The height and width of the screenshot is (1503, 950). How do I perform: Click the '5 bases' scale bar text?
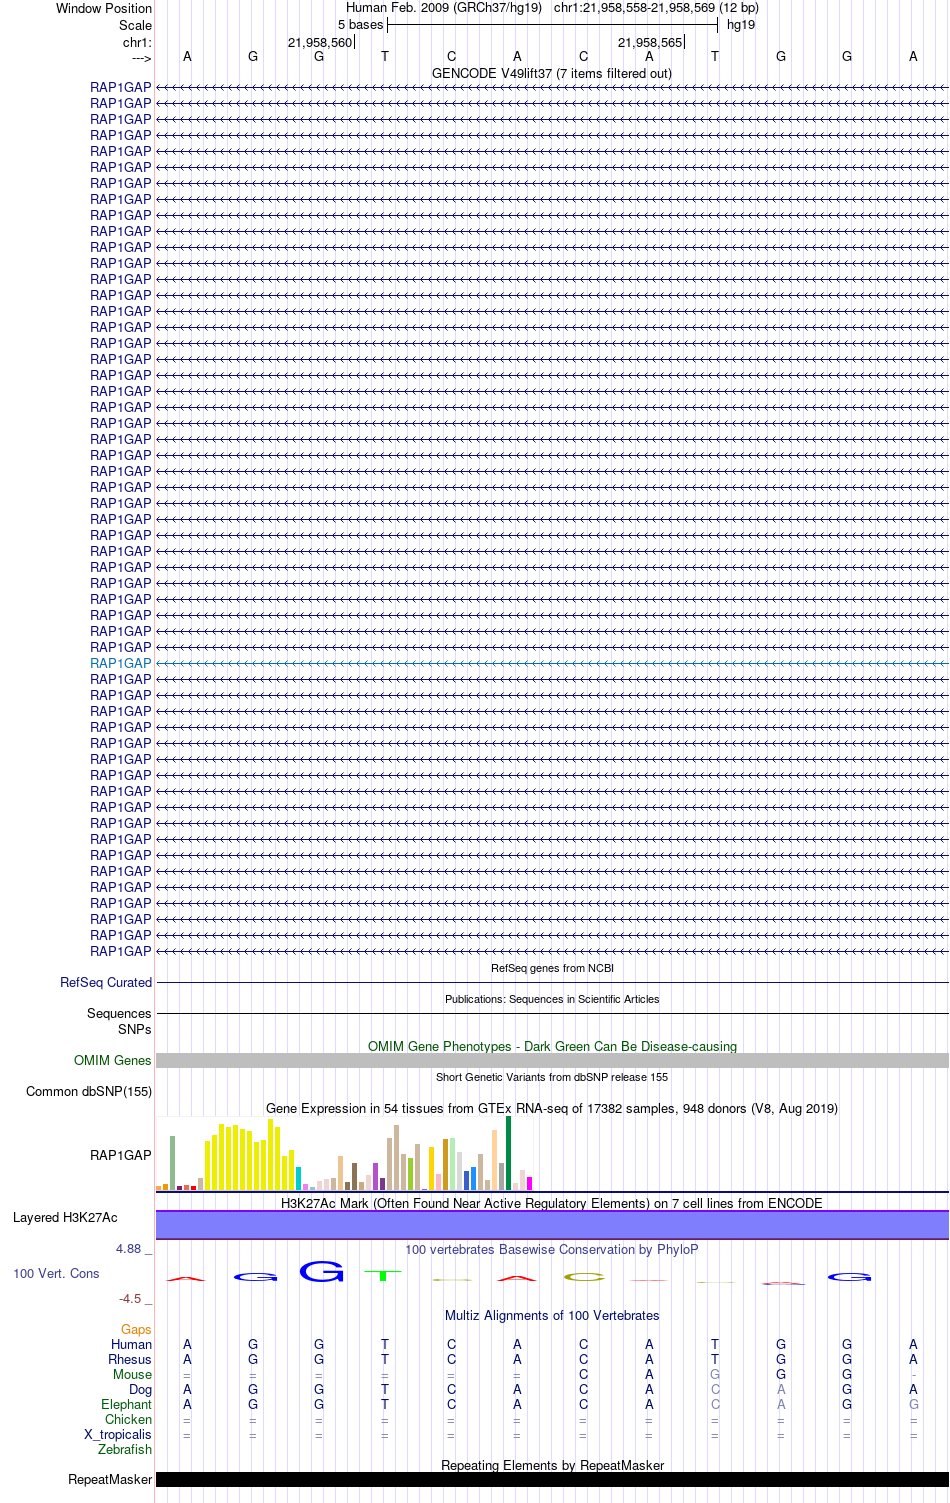point(360,24)
